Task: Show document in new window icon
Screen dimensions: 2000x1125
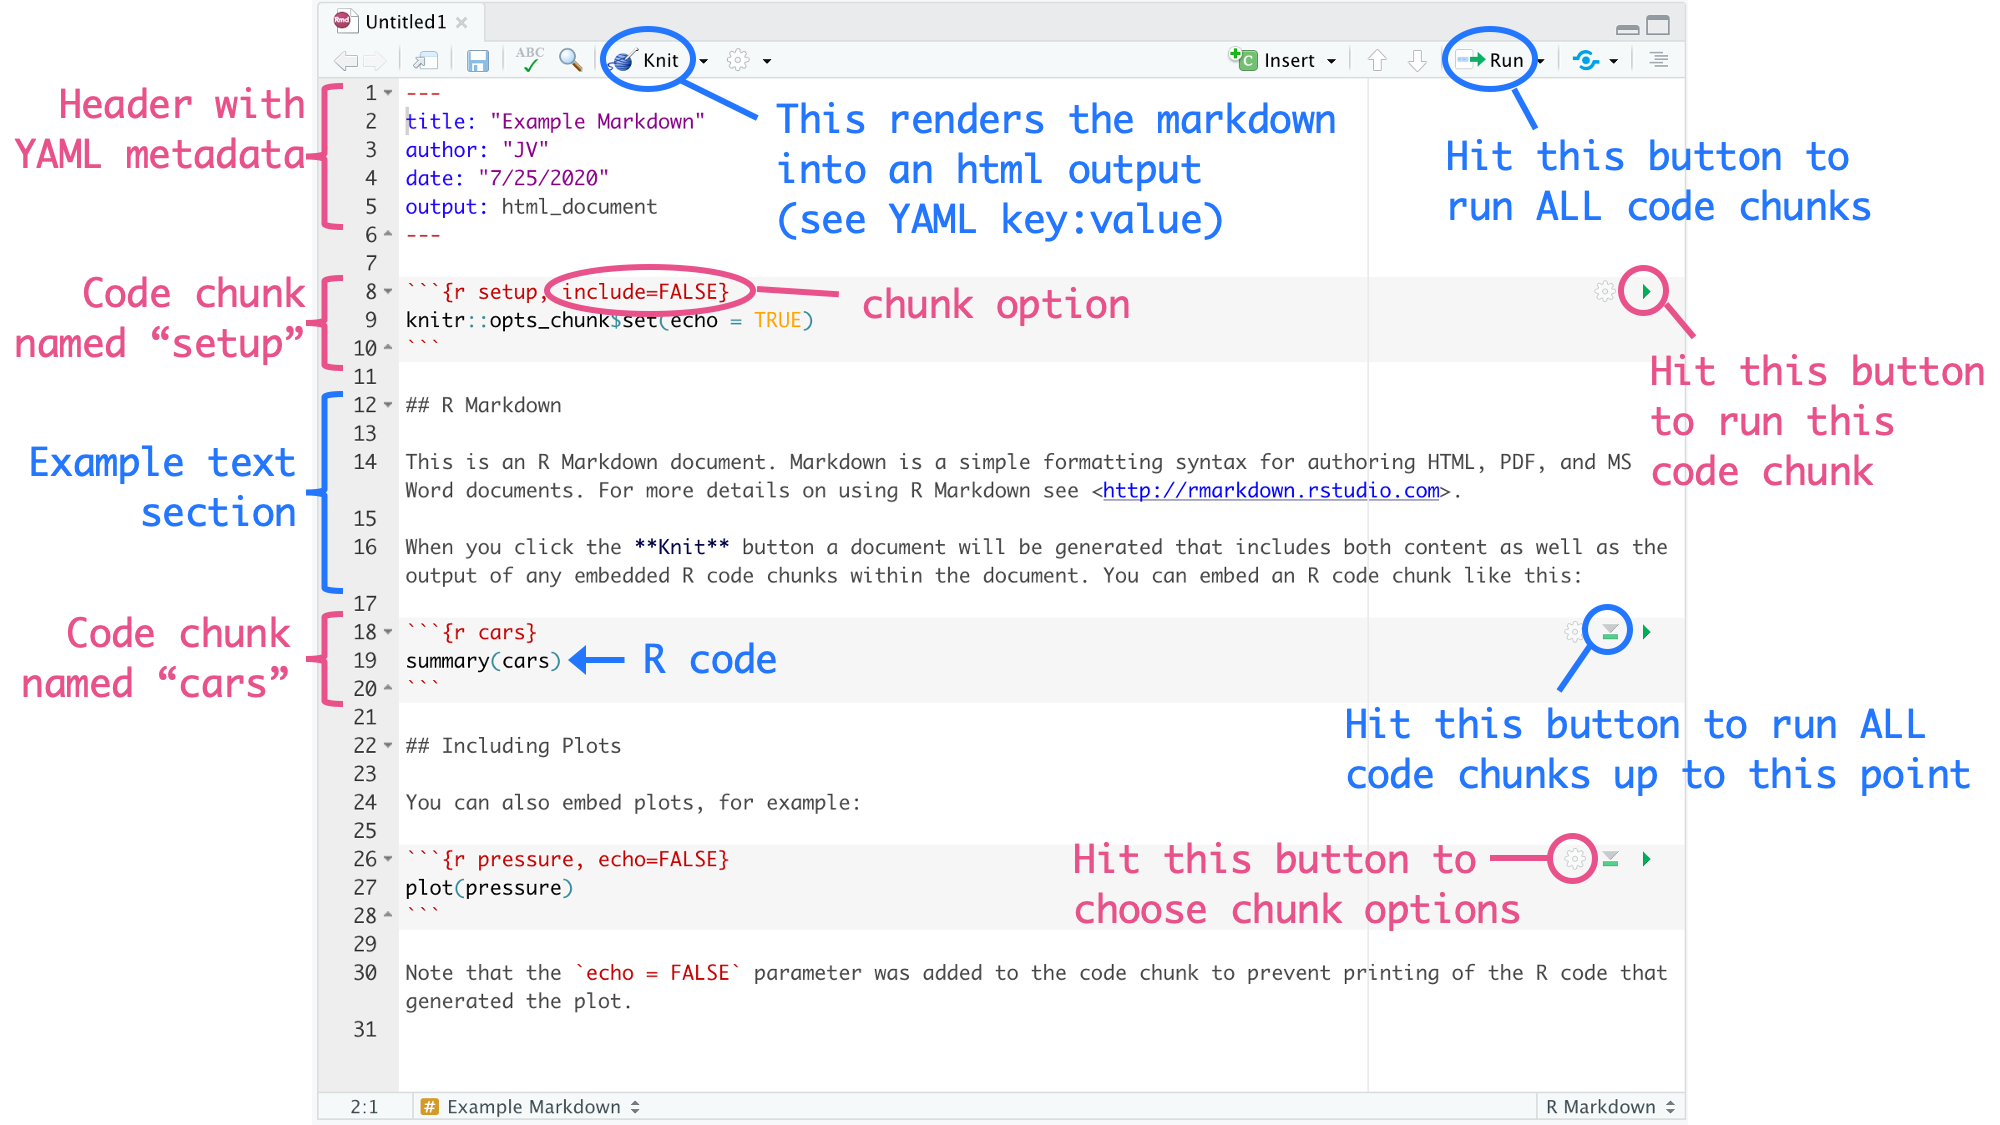Action: (426, 60)
